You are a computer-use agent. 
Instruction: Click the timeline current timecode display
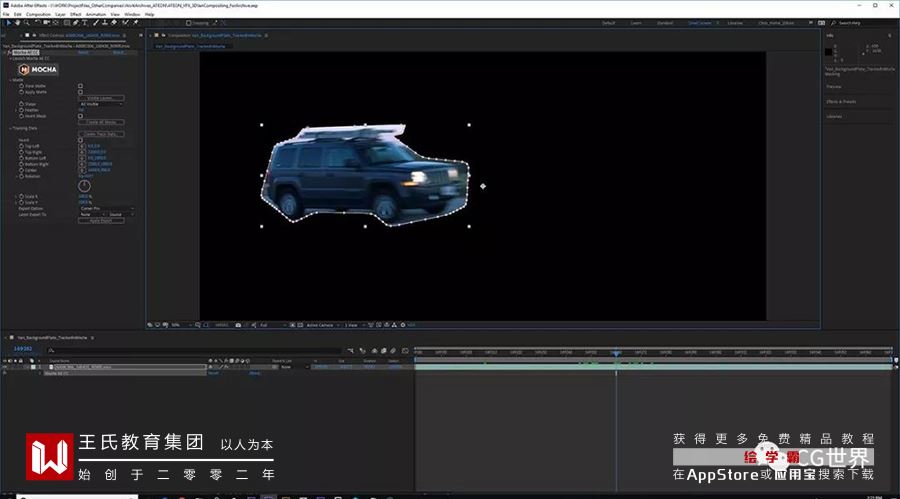(23, 349)
